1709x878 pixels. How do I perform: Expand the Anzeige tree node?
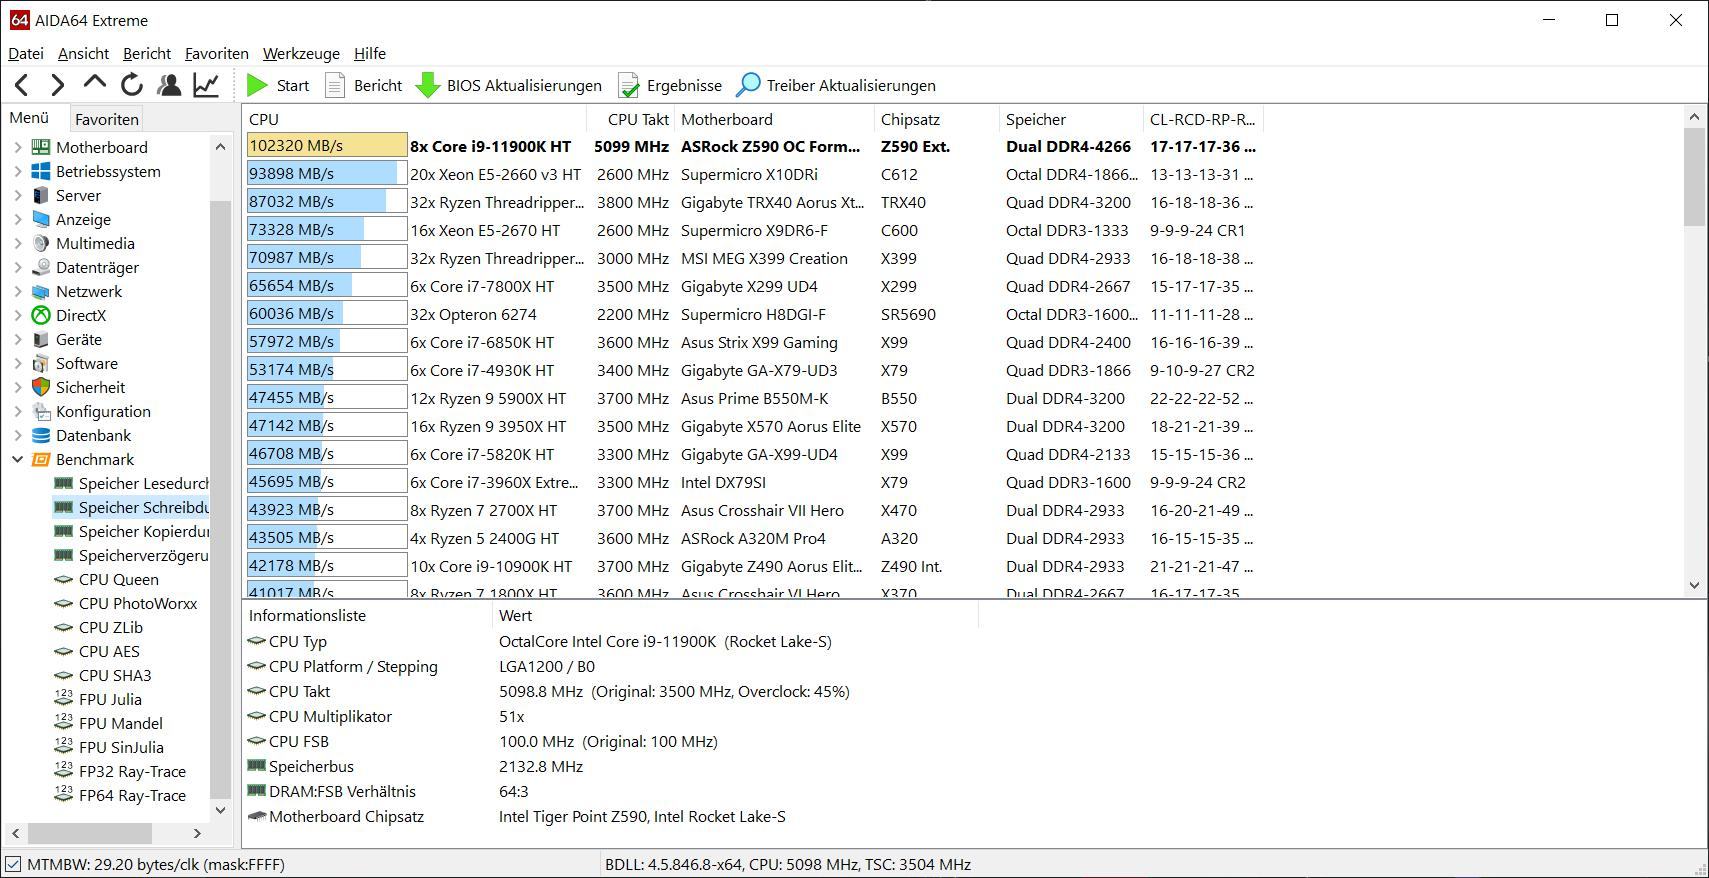point(17,219)
